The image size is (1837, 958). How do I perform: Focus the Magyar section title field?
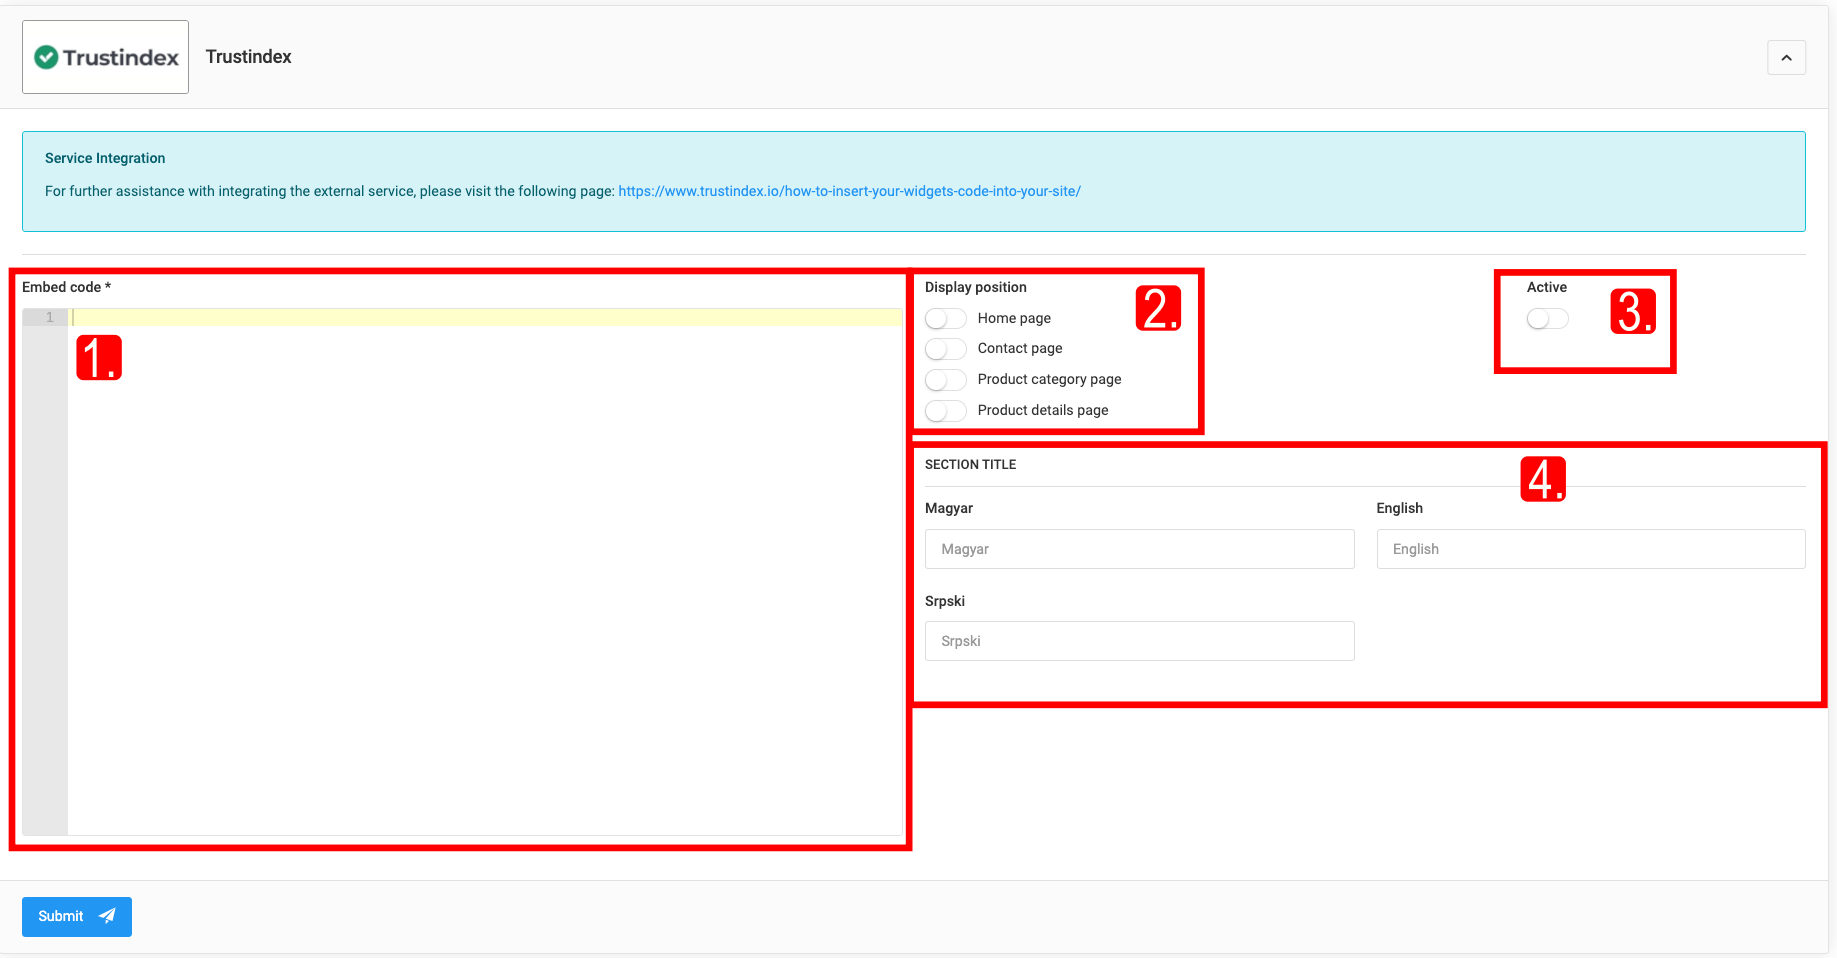(x=1139, y=549)
